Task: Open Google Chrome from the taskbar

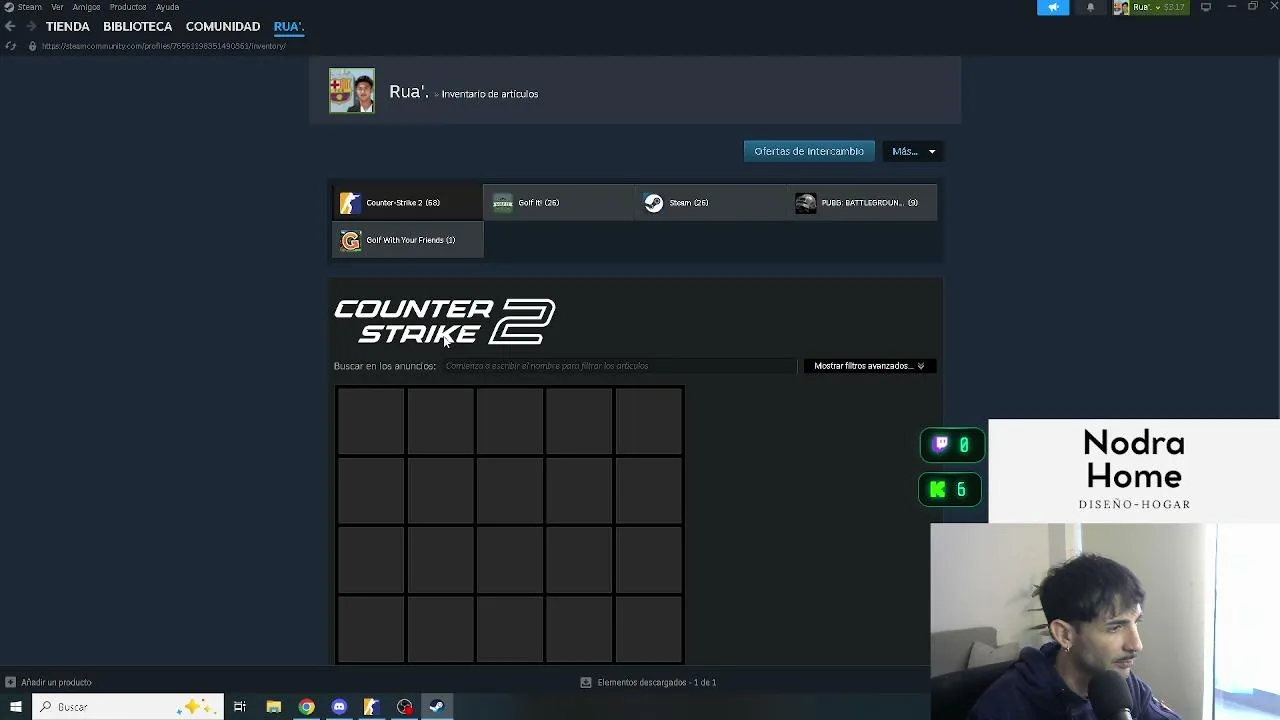Action: tap(306, 707)
